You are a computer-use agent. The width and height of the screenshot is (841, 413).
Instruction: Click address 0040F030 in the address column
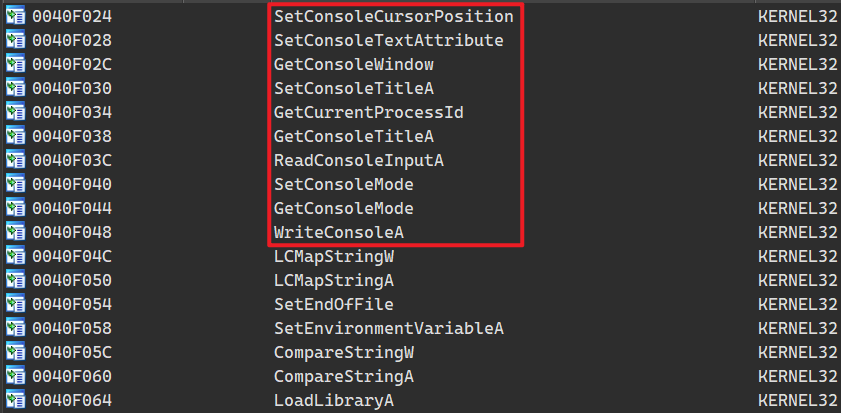72,89
